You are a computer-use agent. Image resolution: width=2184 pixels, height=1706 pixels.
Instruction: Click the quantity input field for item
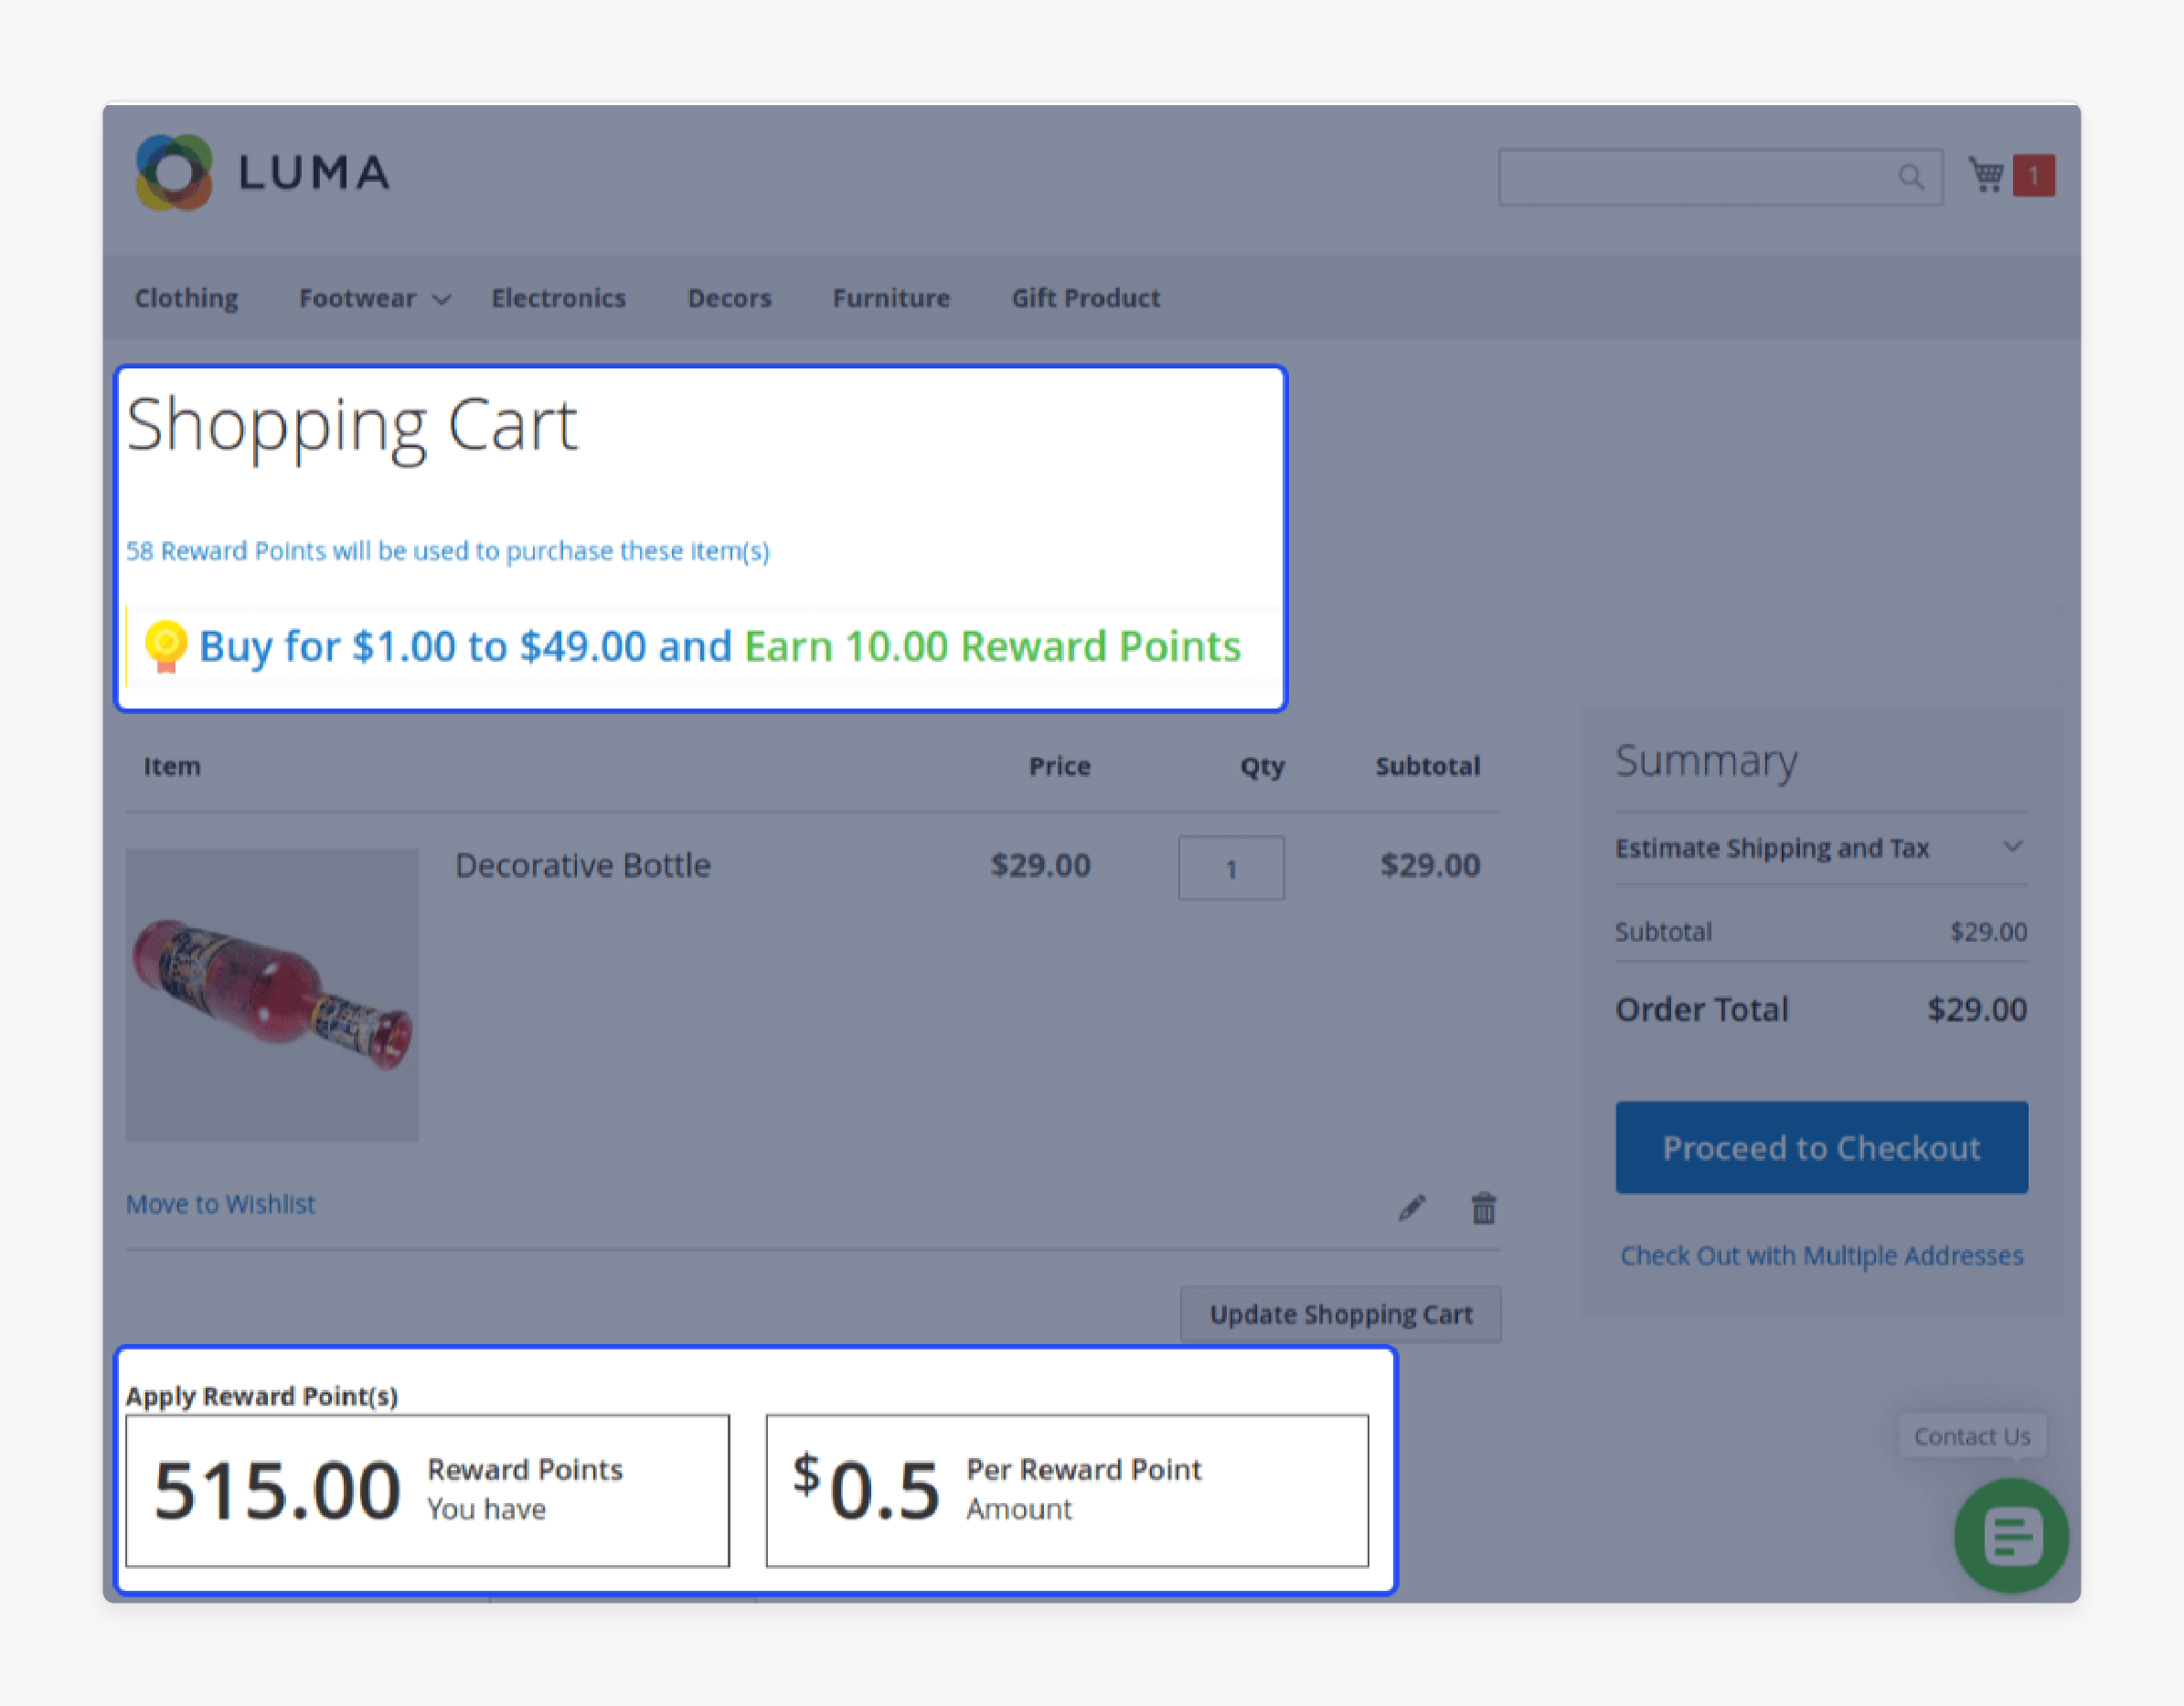pos(1232,868)
